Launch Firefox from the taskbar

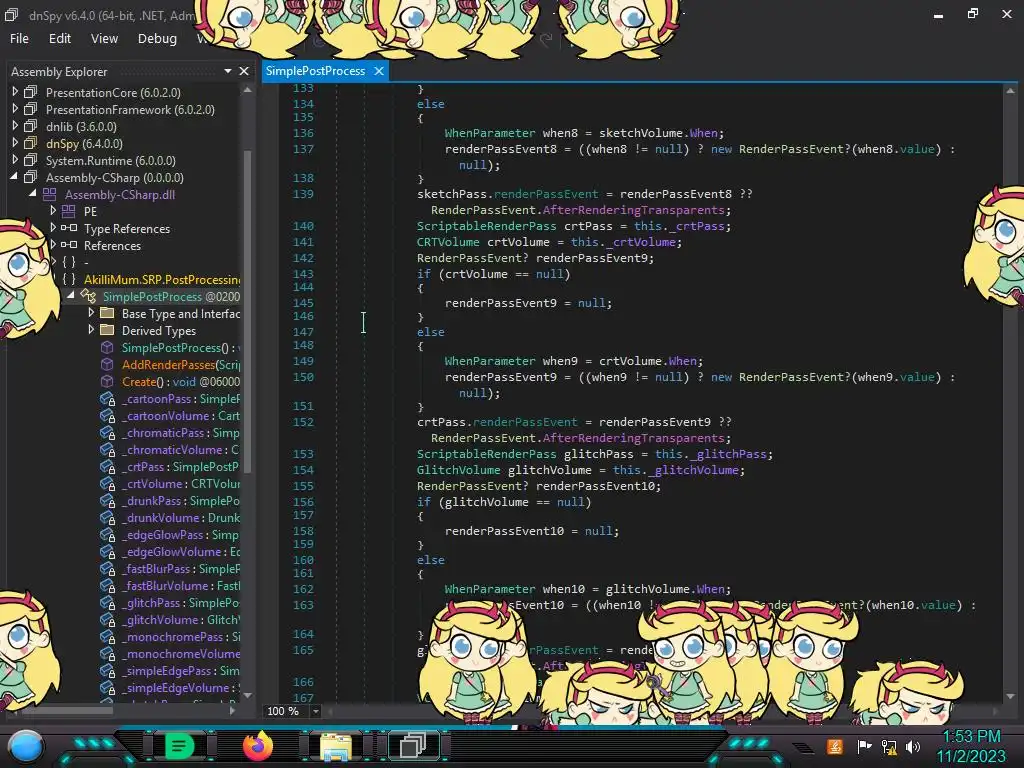(x=257, y=746)
